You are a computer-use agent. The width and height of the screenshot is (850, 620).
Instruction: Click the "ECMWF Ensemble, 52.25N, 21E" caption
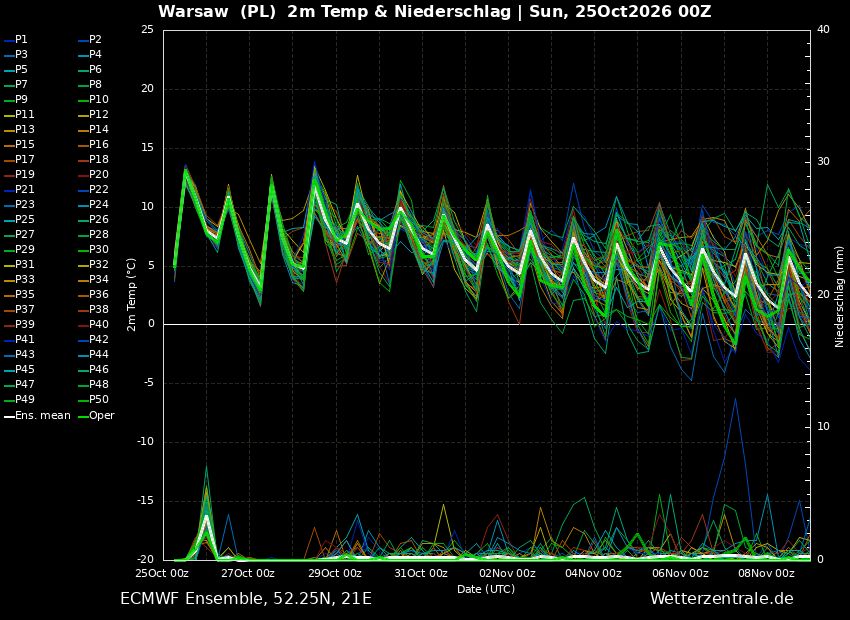click(246, 599)
